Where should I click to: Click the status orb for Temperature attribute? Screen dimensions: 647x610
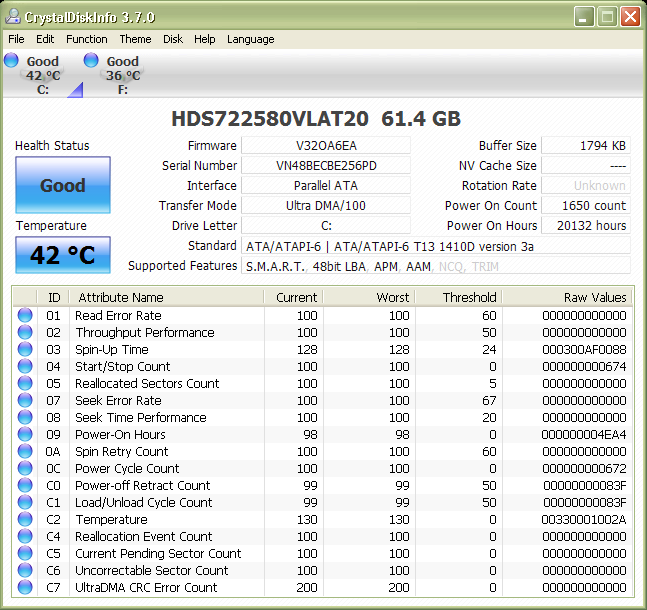25,519
